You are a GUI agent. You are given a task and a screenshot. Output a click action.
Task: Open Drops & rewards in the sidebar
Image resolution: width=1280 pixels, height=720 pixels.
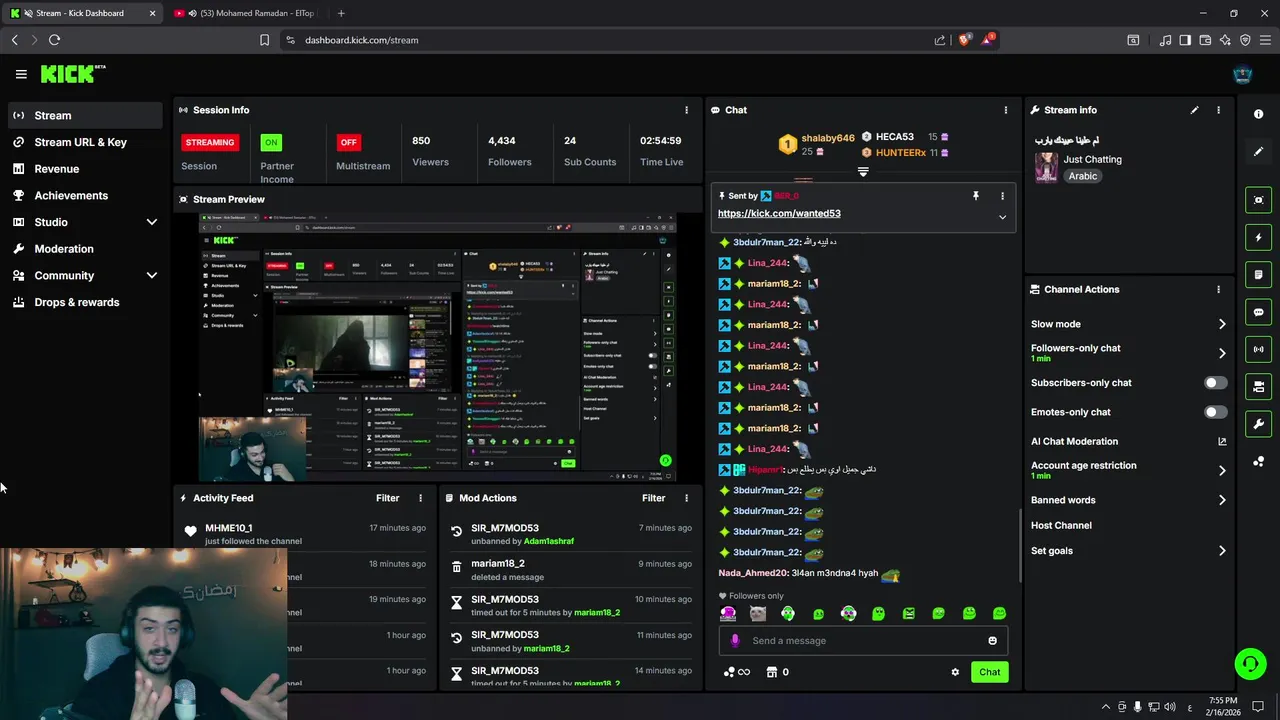85,302
